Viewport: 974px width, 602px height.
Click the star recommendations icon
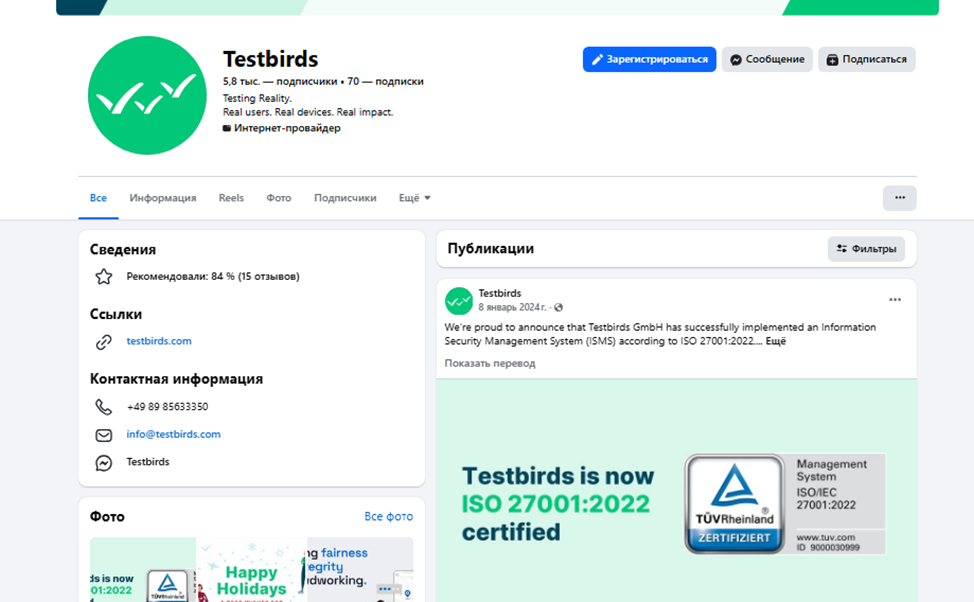[x=104, y=276]
